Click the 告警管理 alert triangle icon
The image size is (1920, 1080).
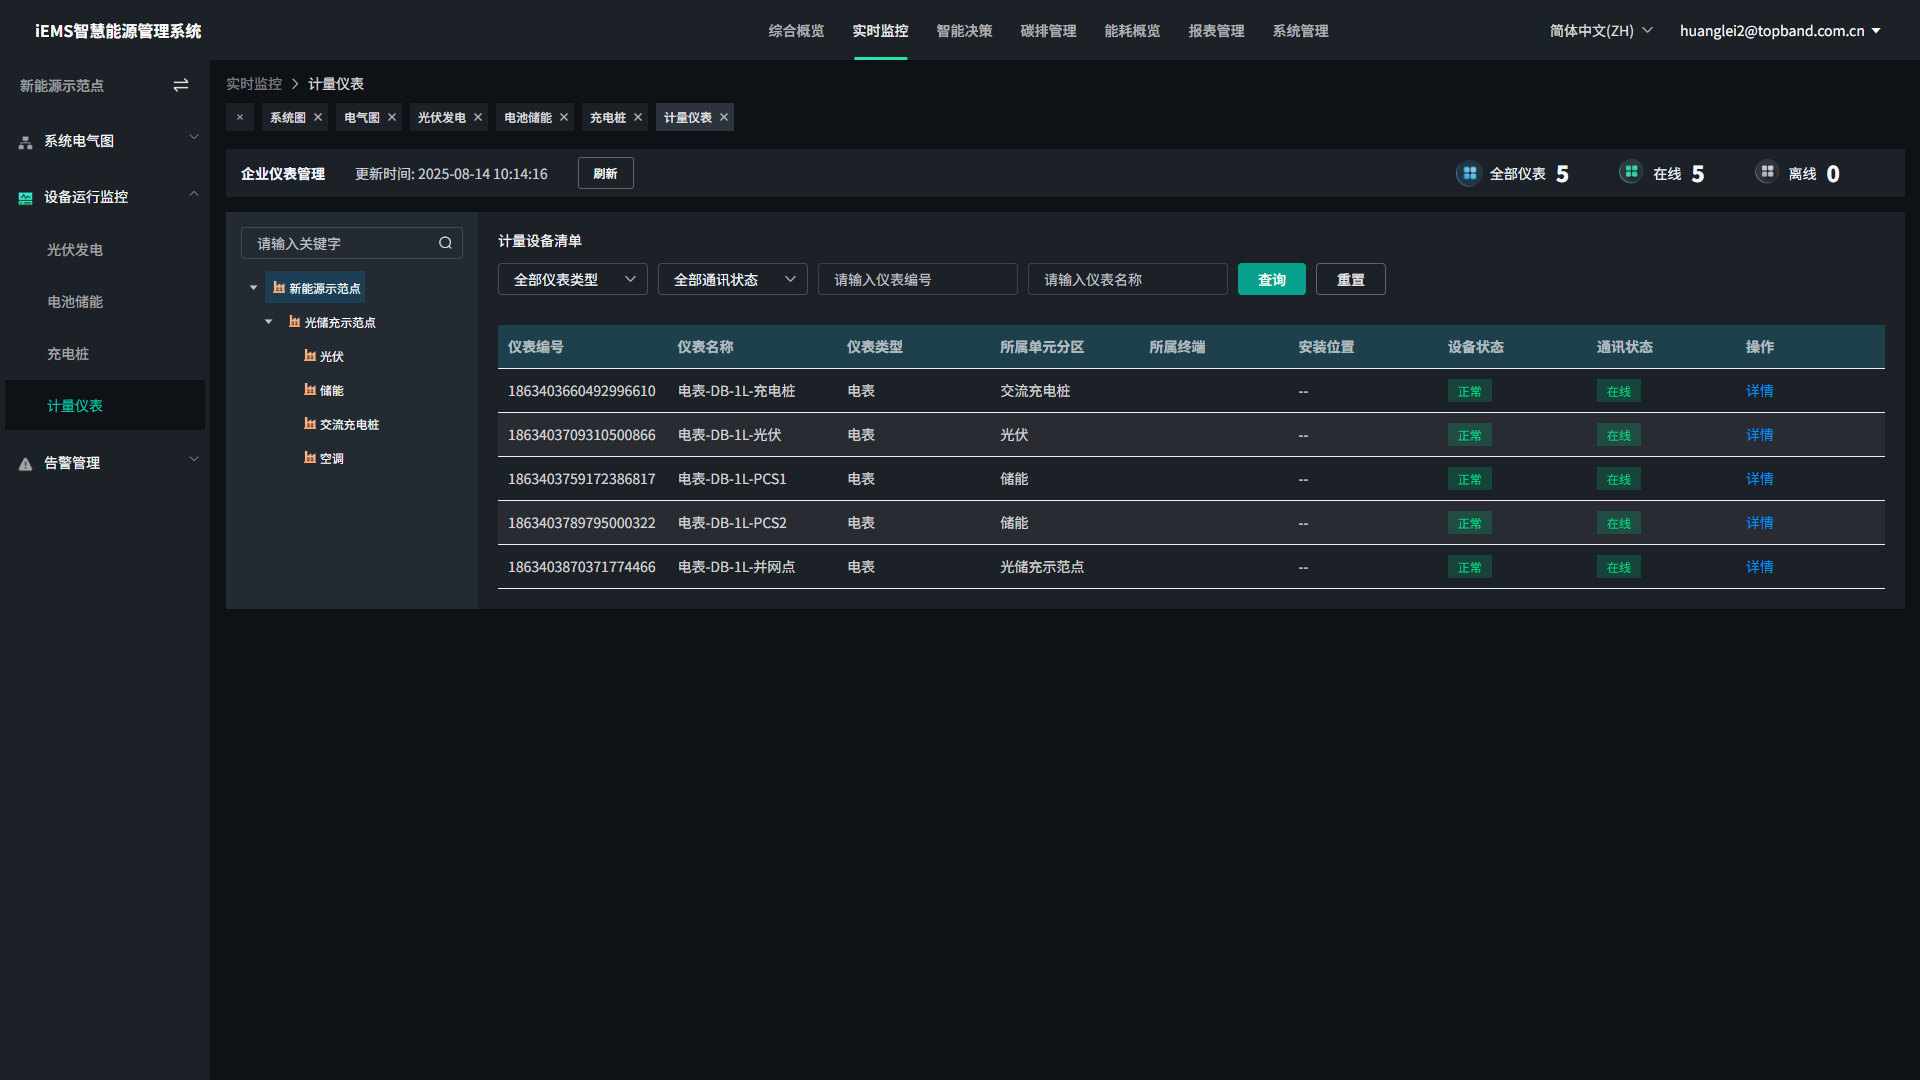tap(24, 462)
